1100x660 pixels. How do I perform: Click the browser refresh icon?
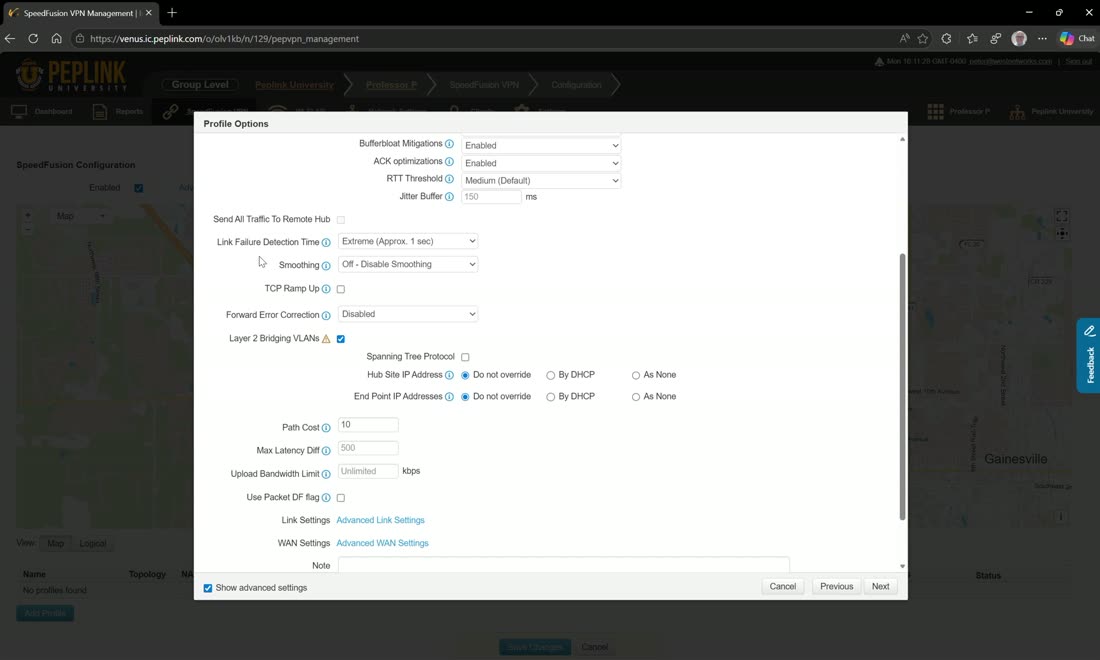[x=33, y=39]
